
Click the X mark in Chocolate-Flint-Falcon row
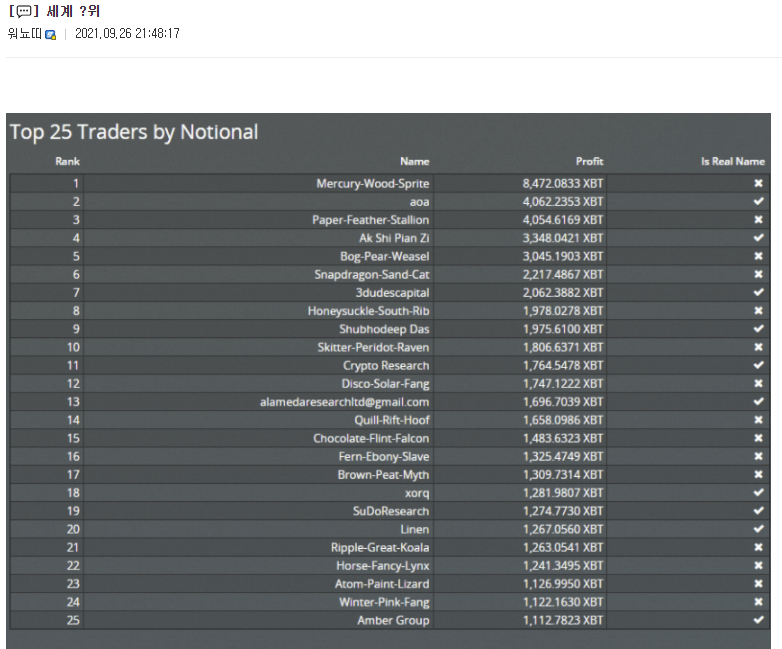point(758,438)
